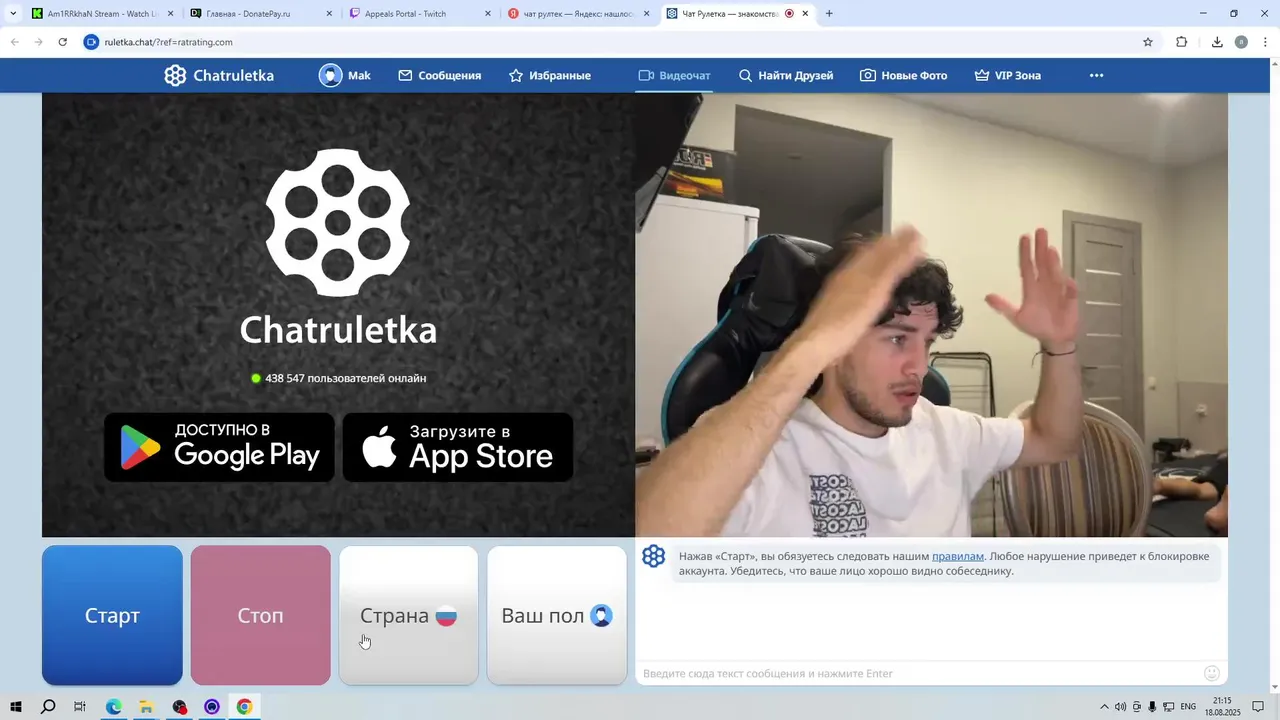Screen dimensions: 1280x720
Task: Open Windows taskbar search
Action: pyautogui.click(x=48, y=707)
